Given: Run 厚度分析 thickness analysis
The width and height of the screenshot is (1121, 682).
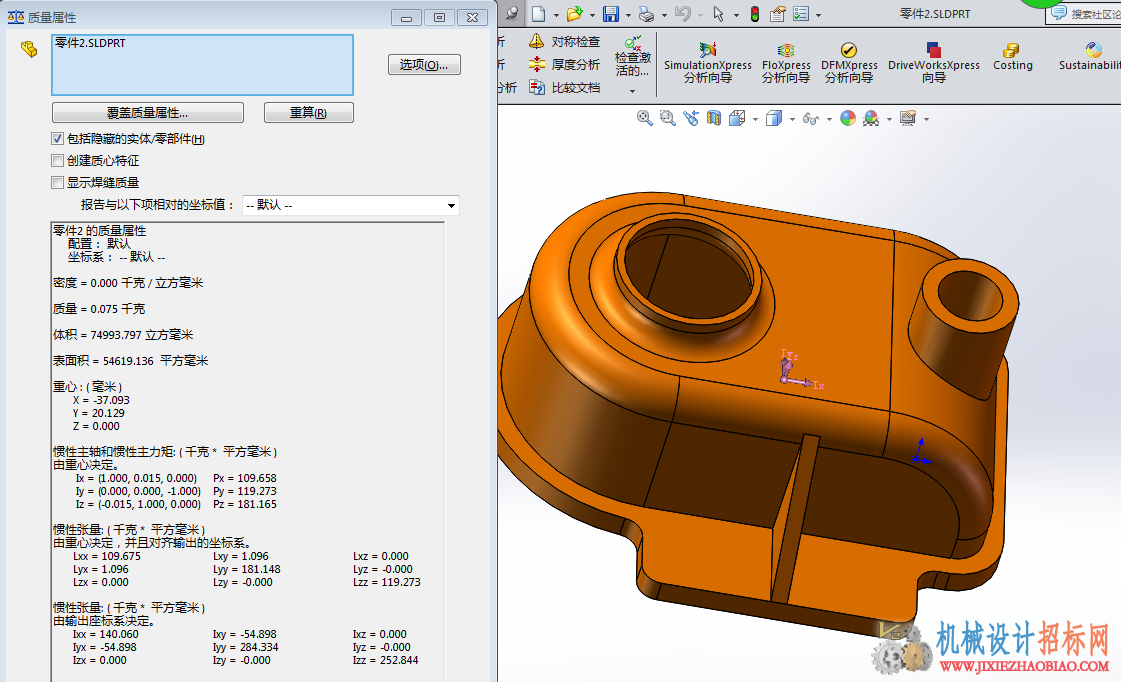Looking at the screenshot, I should [564, 64].
